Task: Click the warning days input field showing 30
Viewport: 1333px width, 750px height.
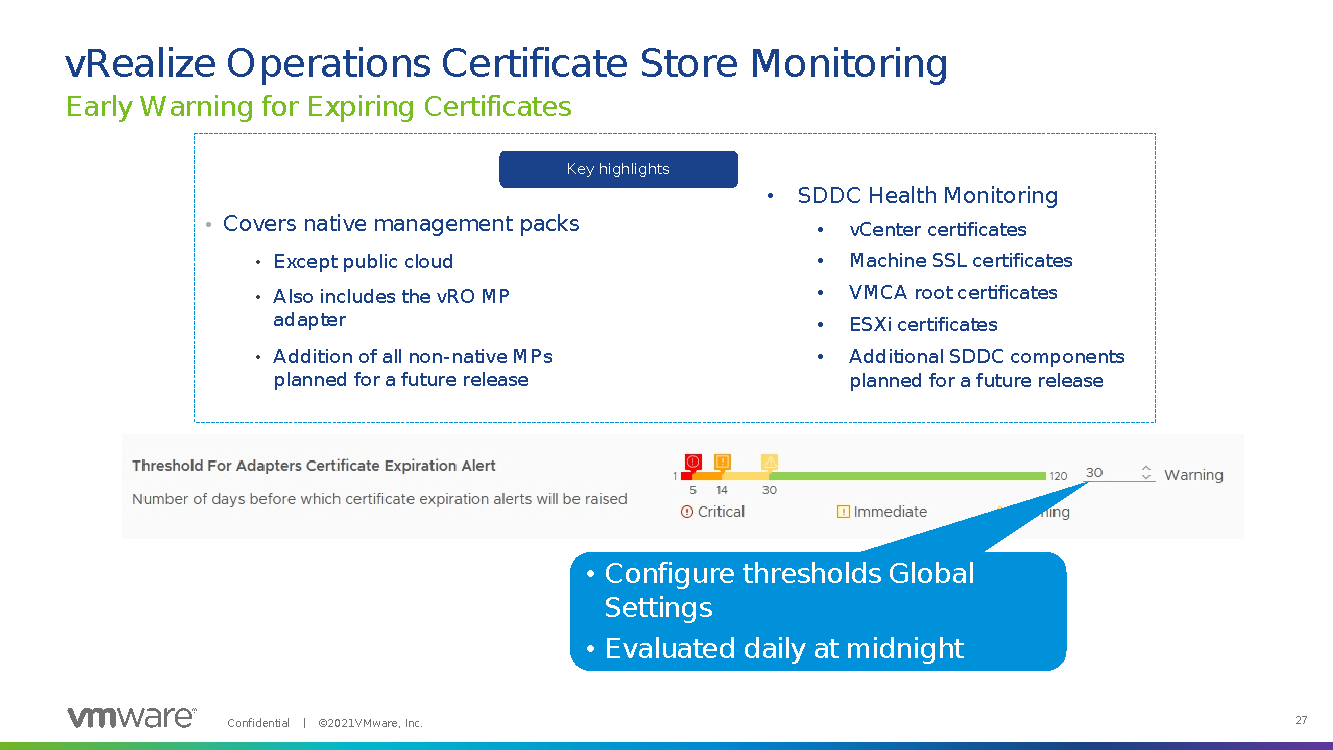Action: (x=1108, y=473)
